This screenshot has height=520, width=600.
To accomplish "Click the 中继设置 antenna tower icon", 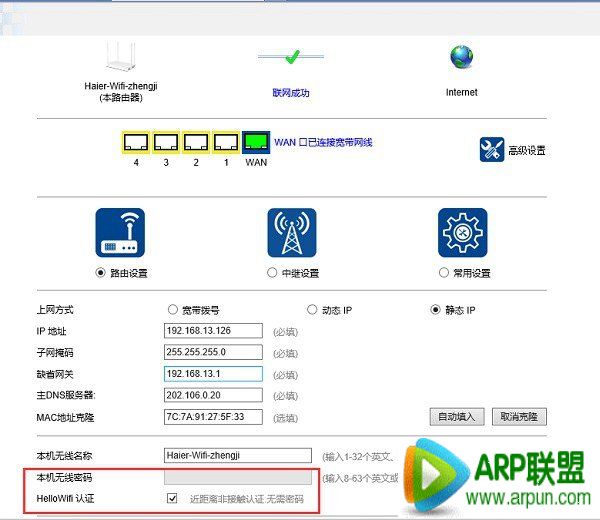I will 291,233.
